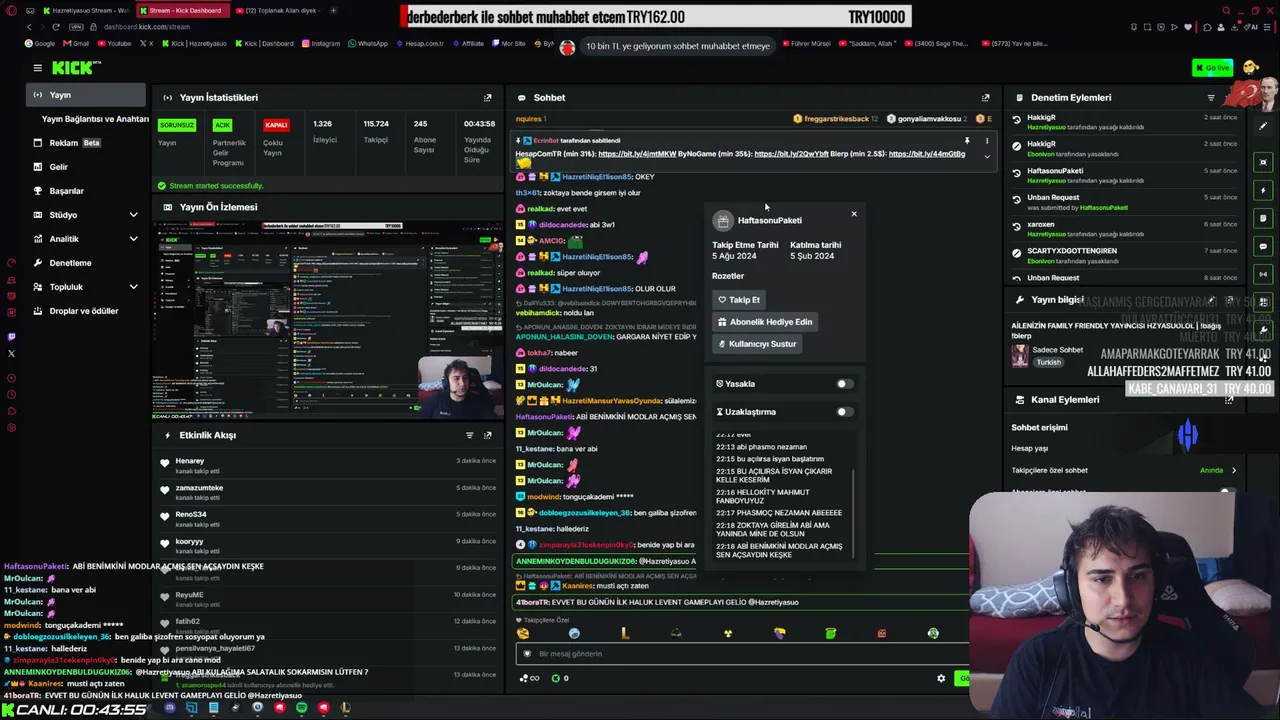
Task: Click the stream preview thumbnail
Action: click(x=328, y=320)
